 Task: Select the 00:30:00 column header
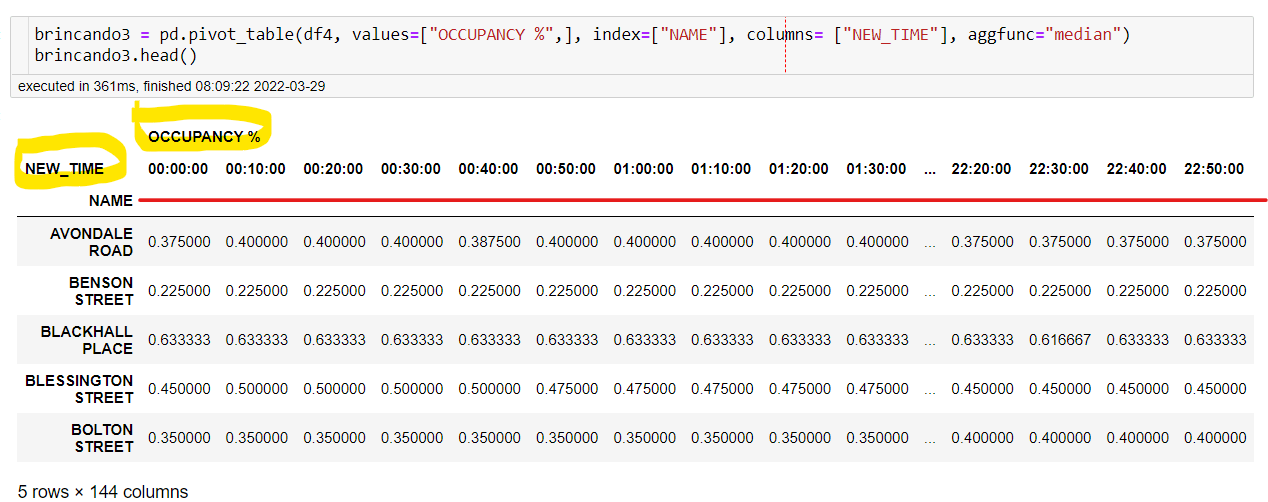coord(411,169)
